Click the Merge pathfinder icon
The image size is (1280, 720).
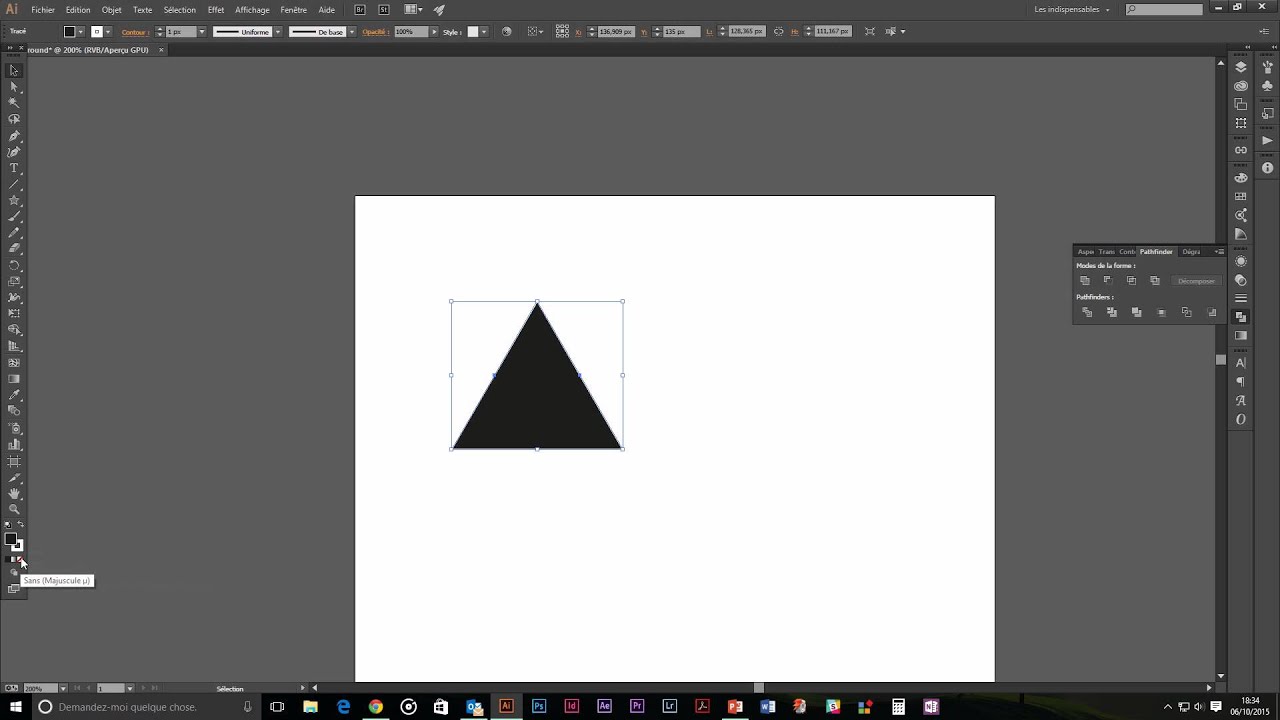point(1137,313)
